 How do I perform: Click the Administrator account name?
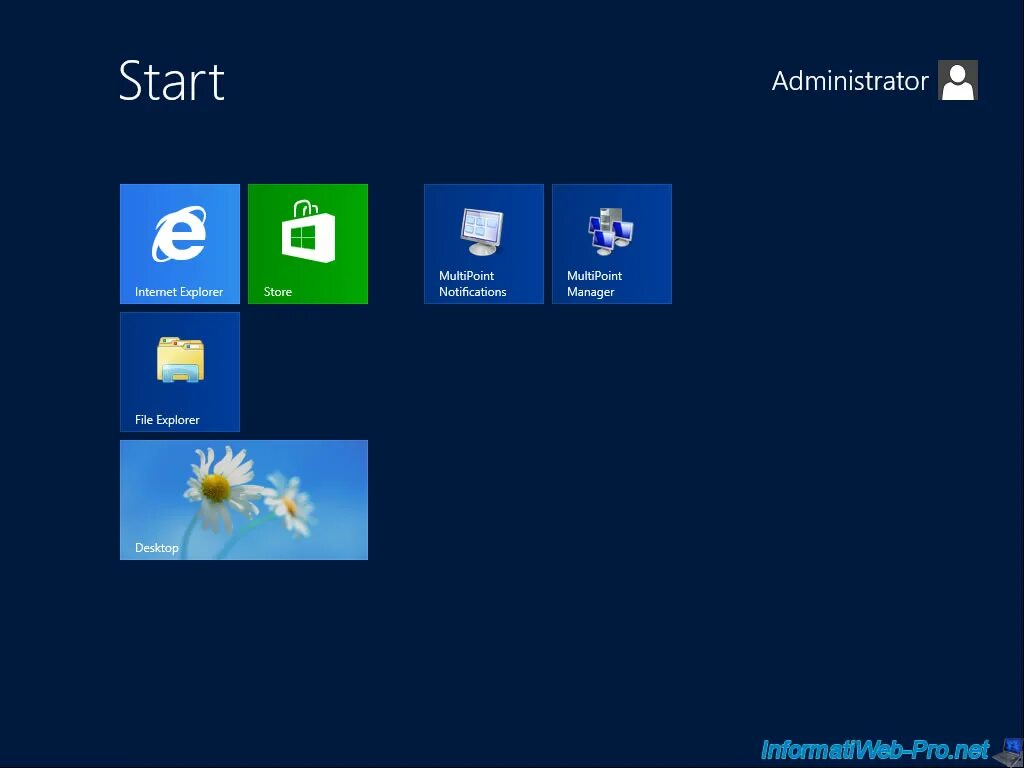(x=850, y=81)
